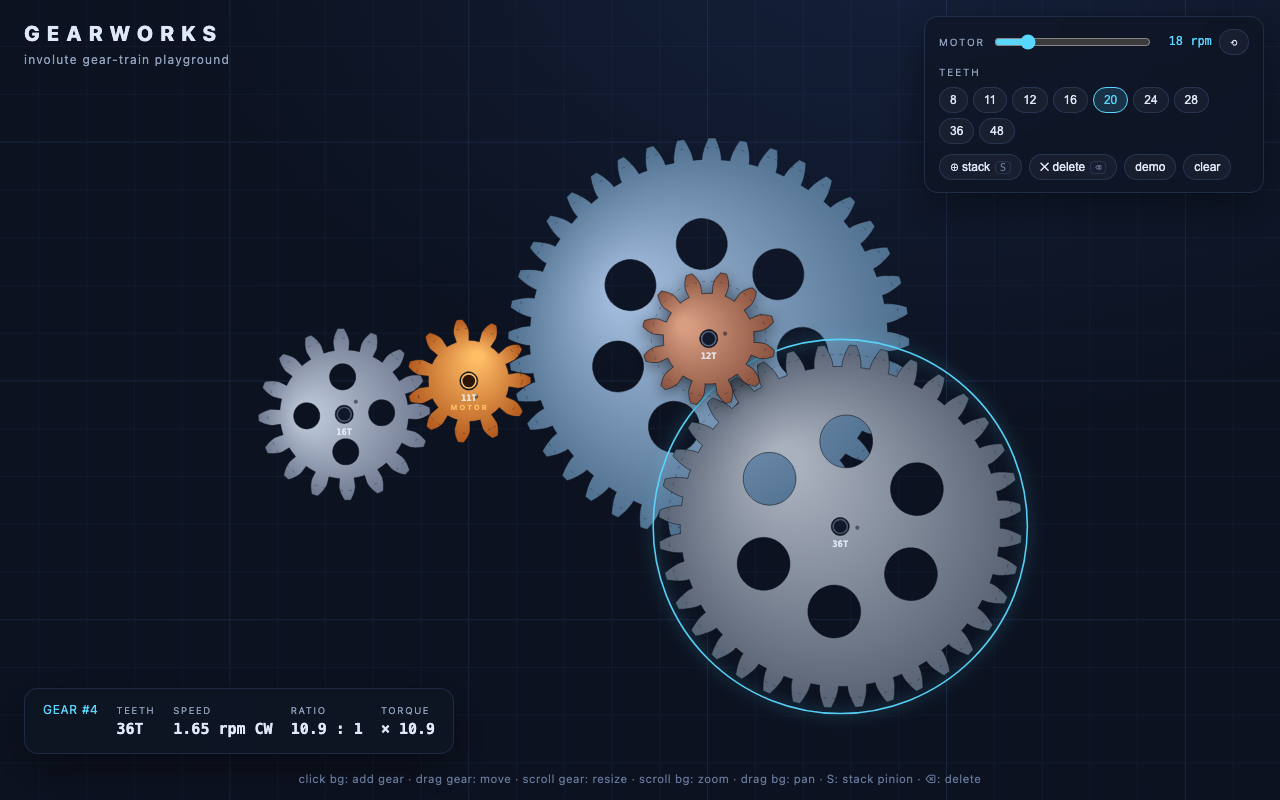Viewport: 1280px width, 800px height.
Task: Click the "10.9 : 1" ratio value
Action: (x=327, y=729)
